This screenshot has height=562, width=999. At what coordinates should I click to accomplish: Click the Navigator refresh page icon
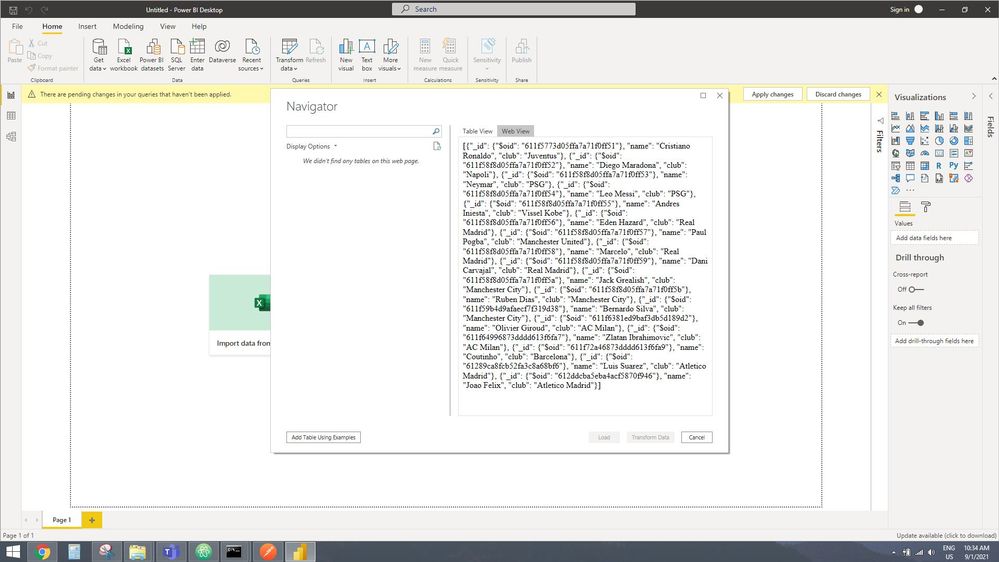[436, 147]
